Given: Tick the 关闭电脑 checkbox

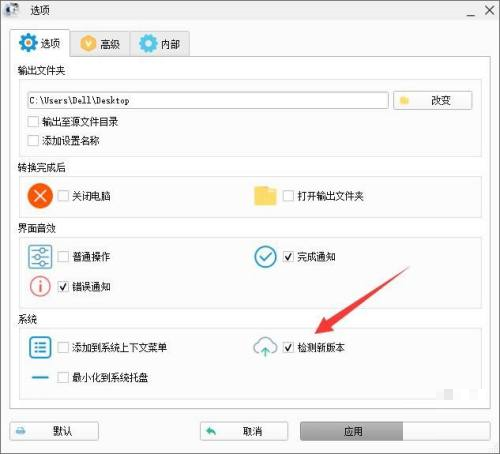Looking at the screenshot, I should [63, 196].
